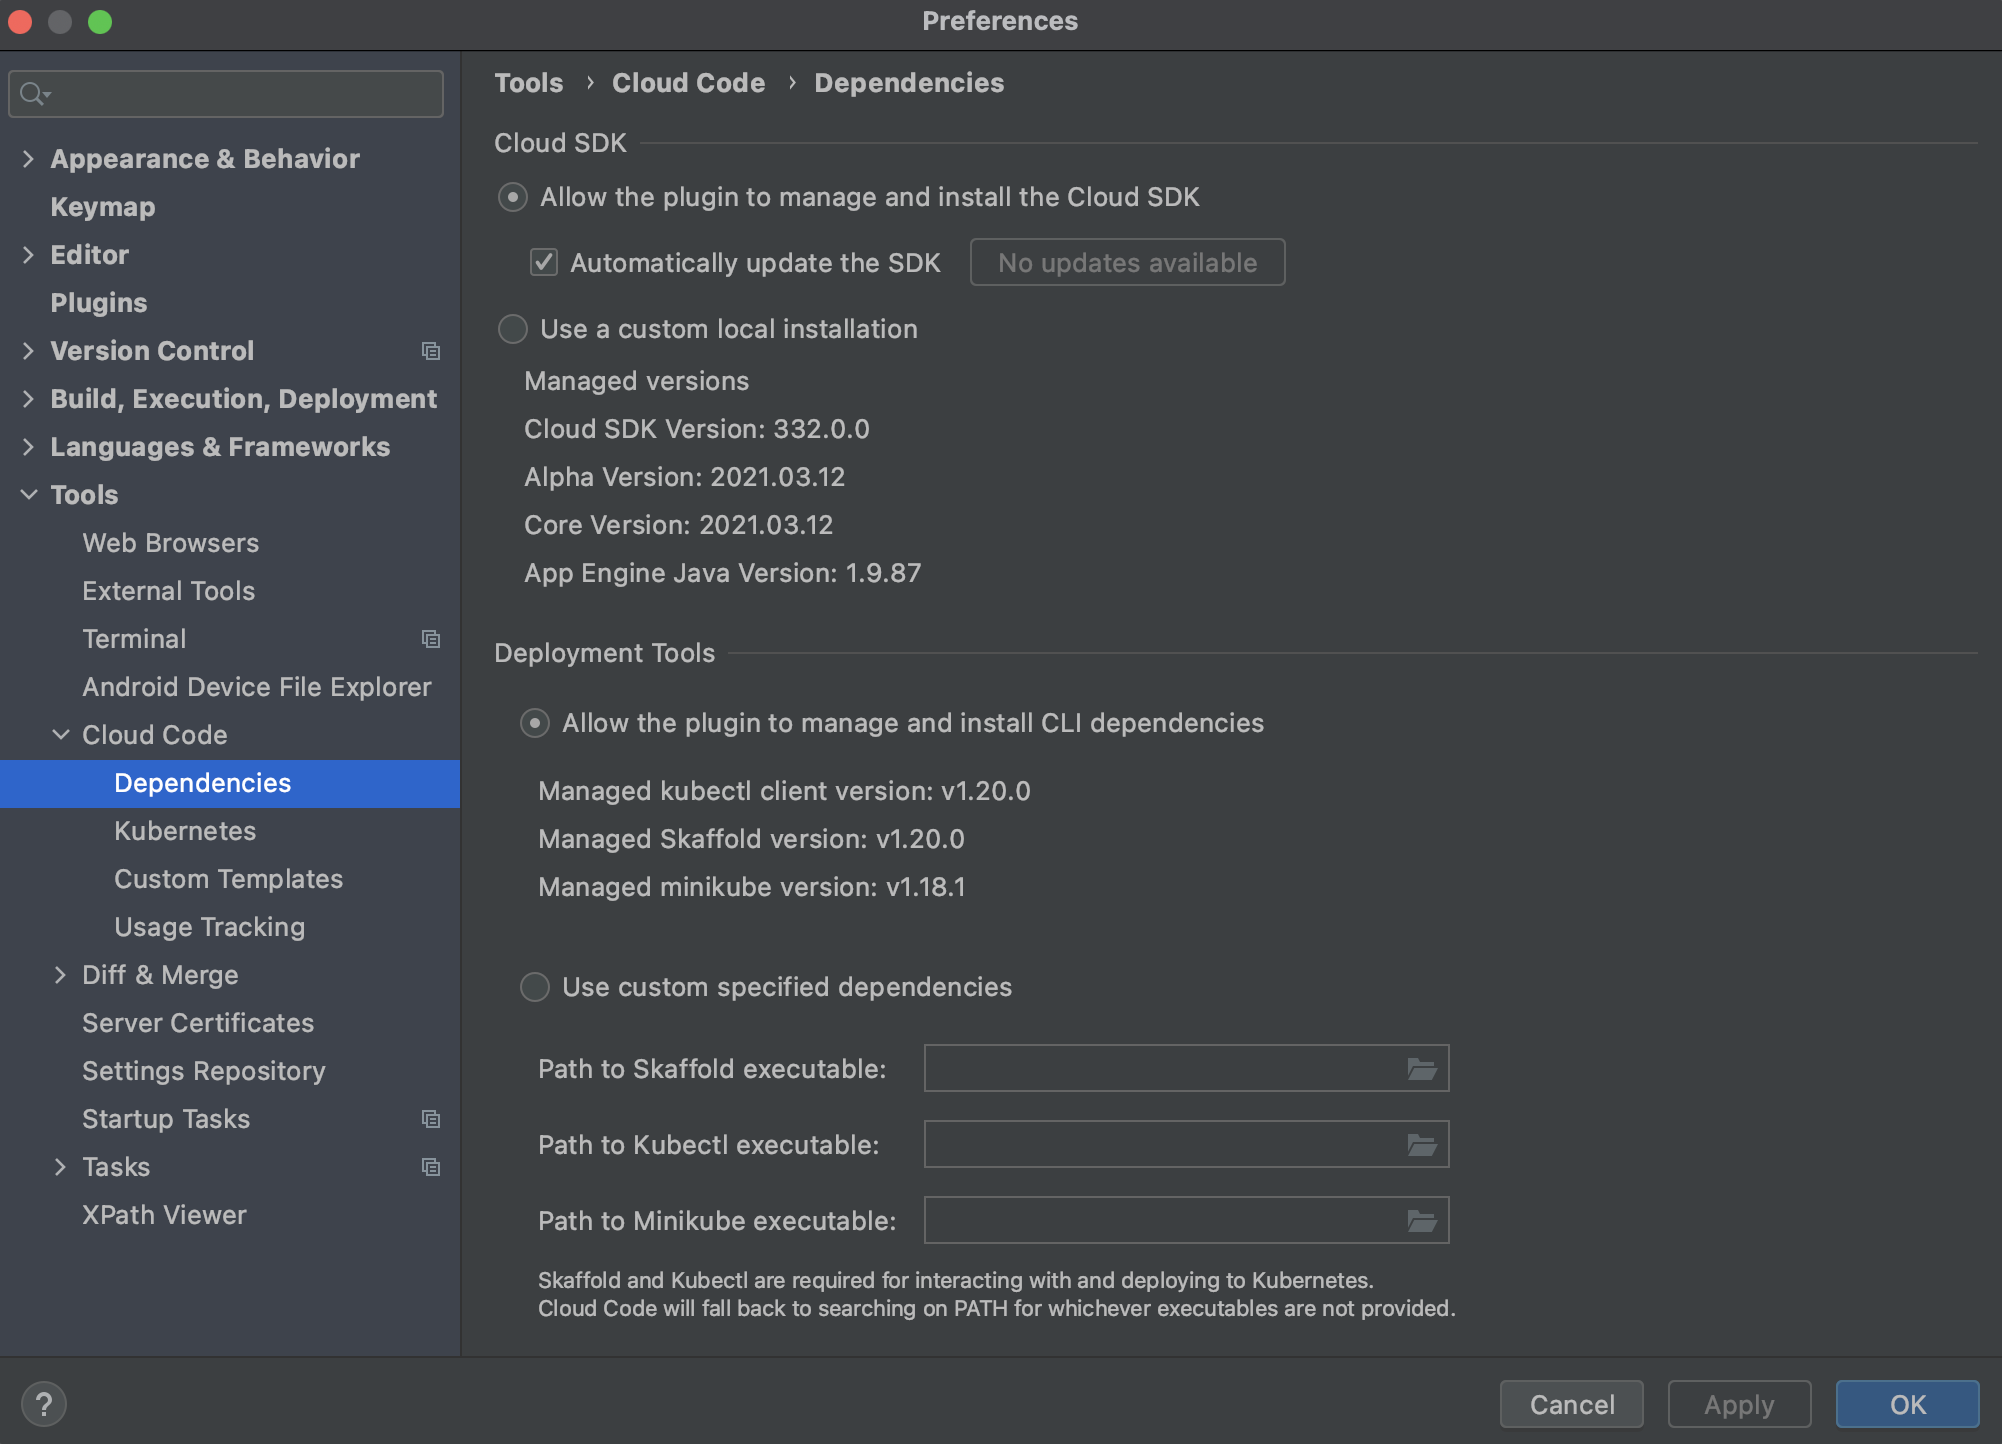2002x1444 pixels.
Task: Select Use a custom local installation
Action: (511, 328)
